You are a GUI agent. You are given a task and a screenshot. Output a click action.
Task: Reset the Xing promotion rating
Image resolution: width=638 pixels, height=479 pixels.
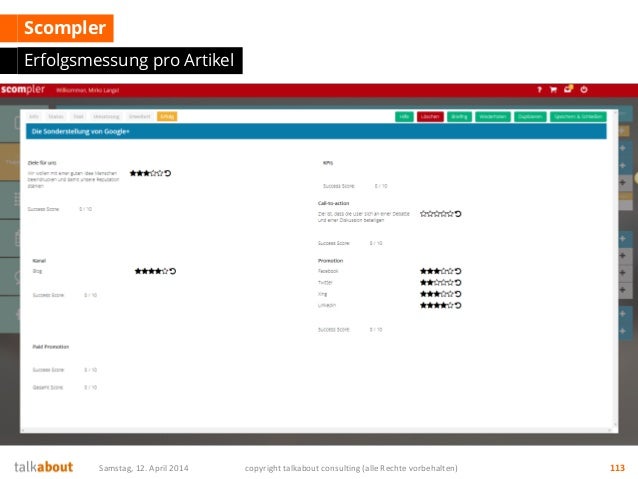pos(458,294)
